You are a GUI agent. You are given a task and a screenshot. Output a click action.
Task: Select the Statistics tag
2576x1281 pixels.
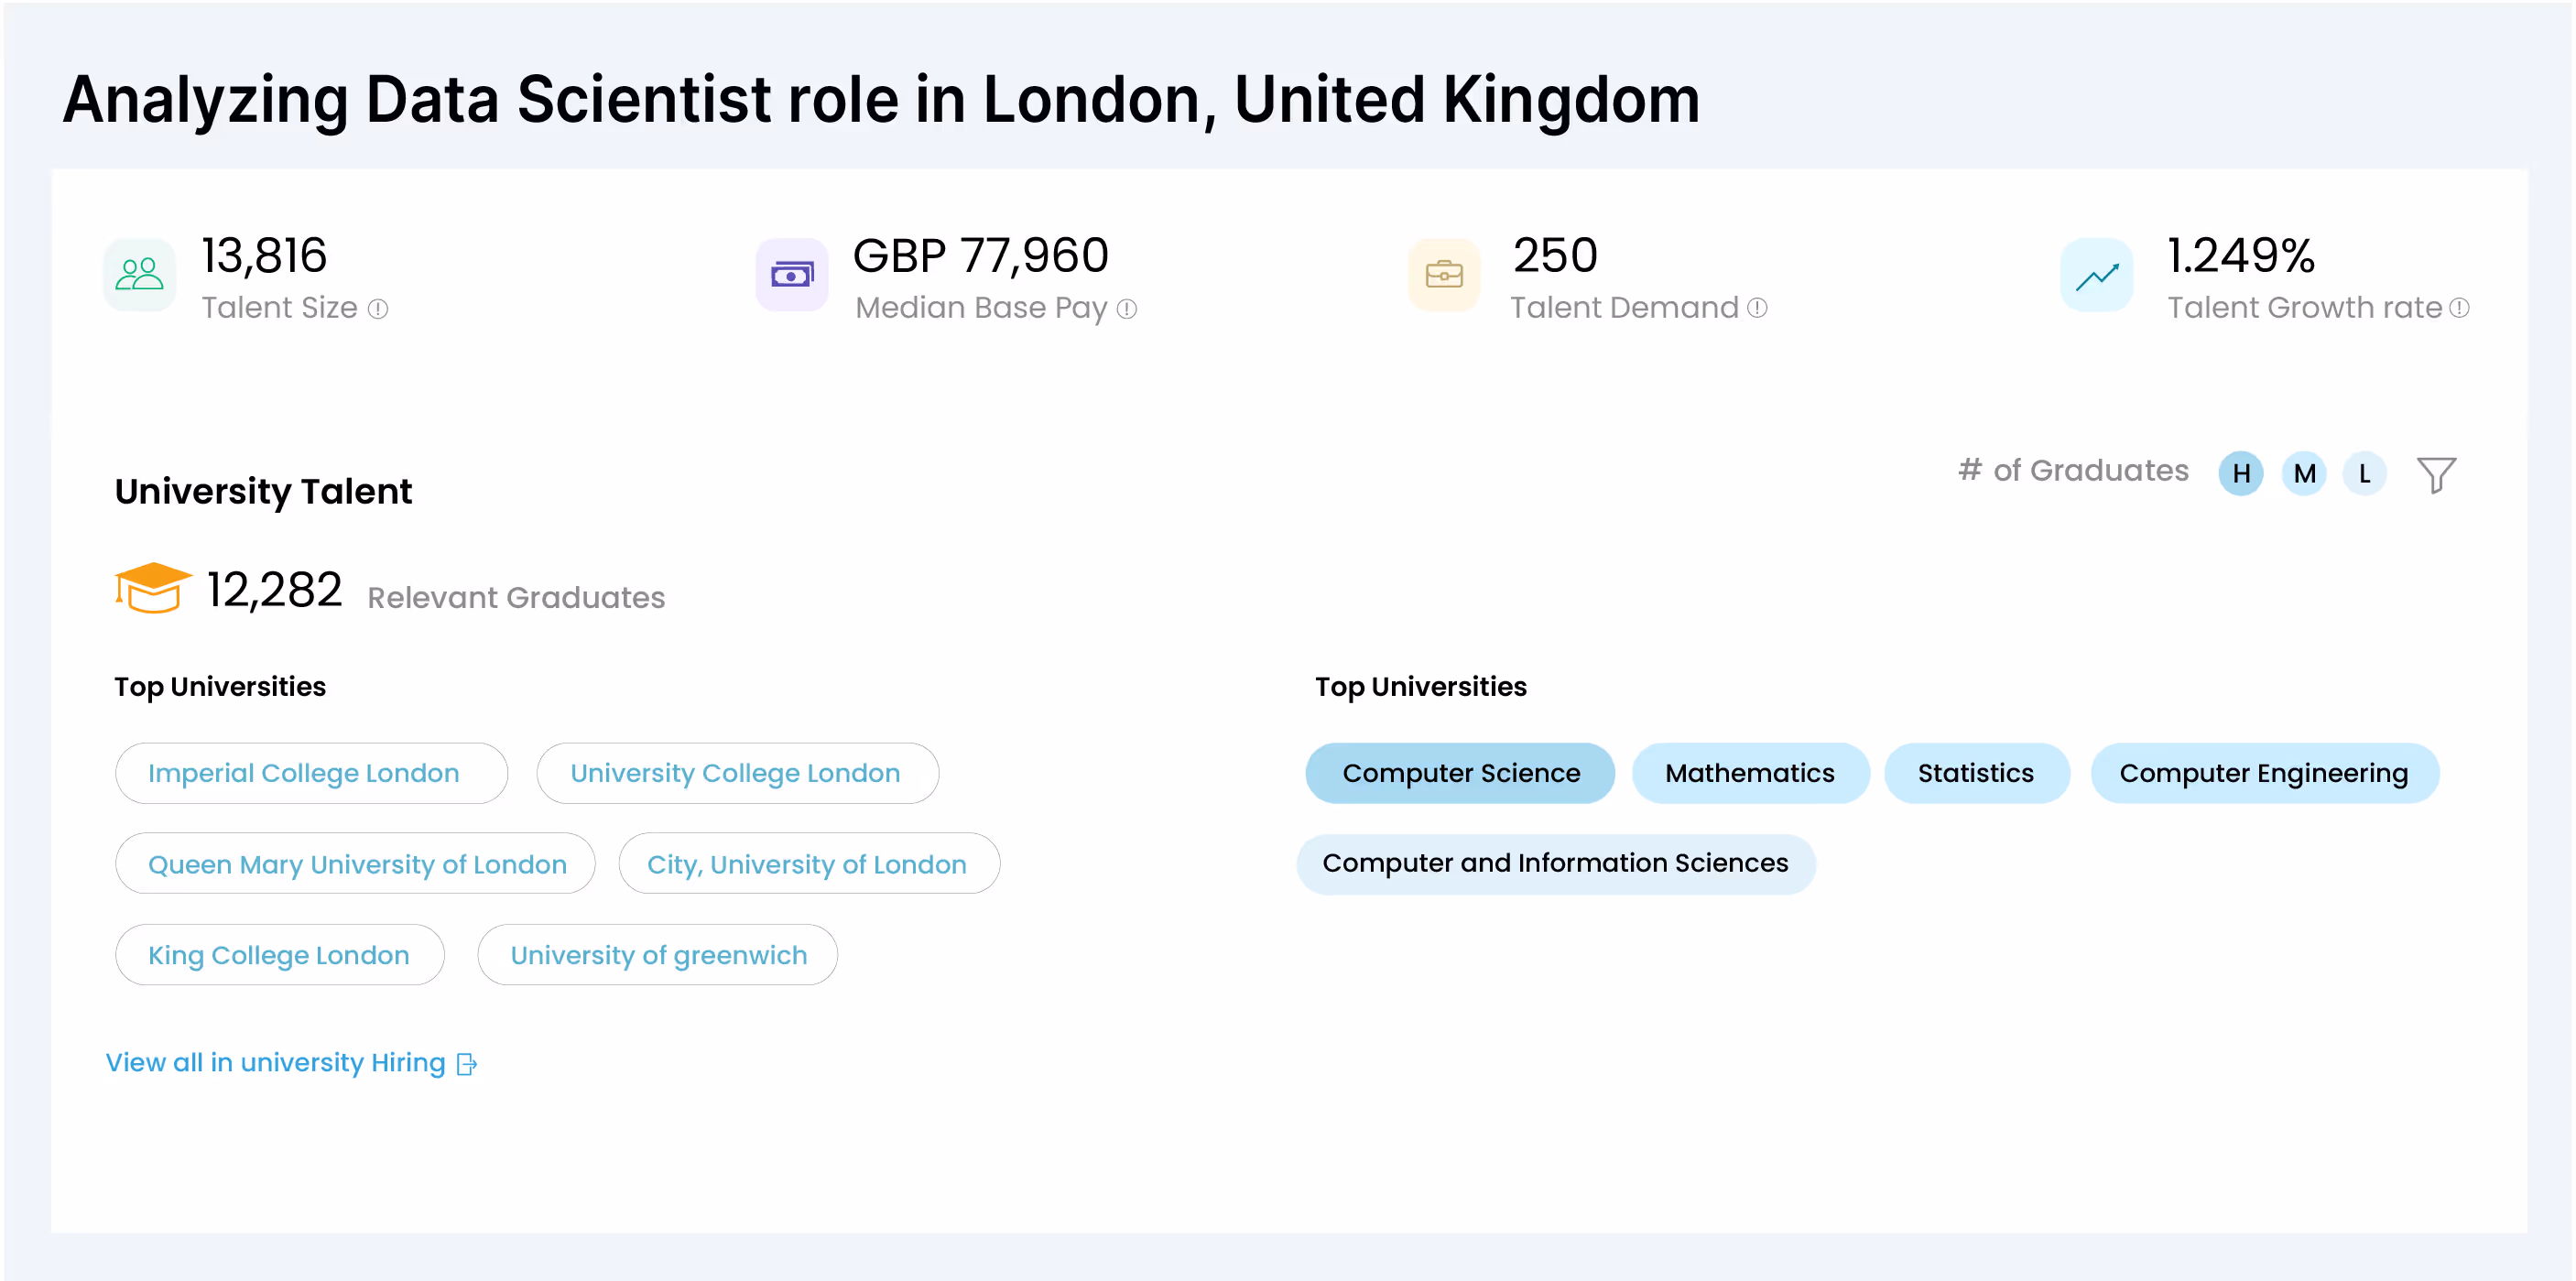click(x=1976, y=773)
